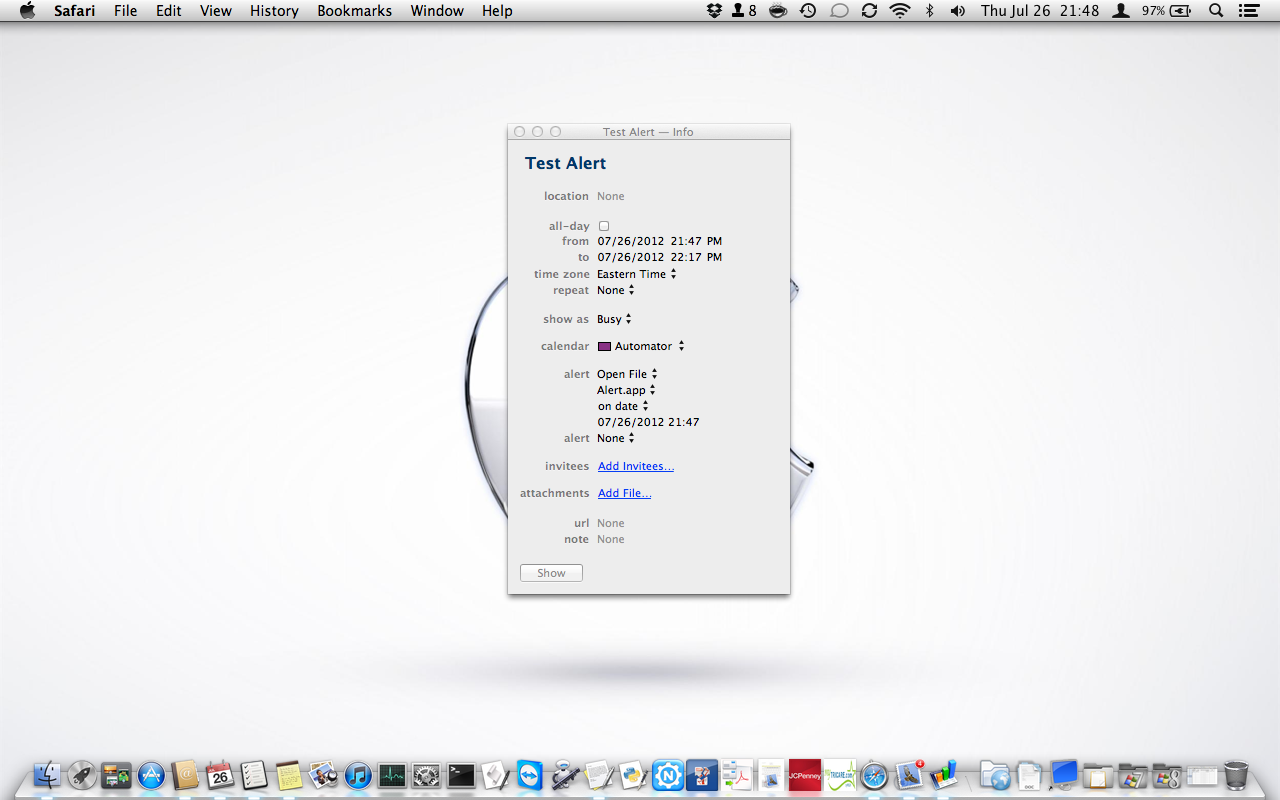Open the alert timing 'on date' dropdown
Image resolution: width=1280 pixels, height=800 pixels.
click(x=624, y=406)
